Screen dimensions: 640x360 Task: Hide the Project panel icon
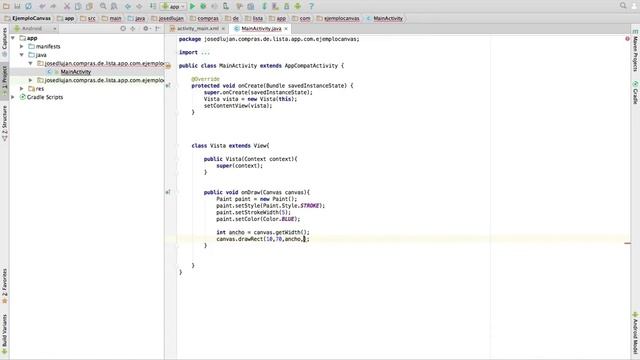click(158, 29)
